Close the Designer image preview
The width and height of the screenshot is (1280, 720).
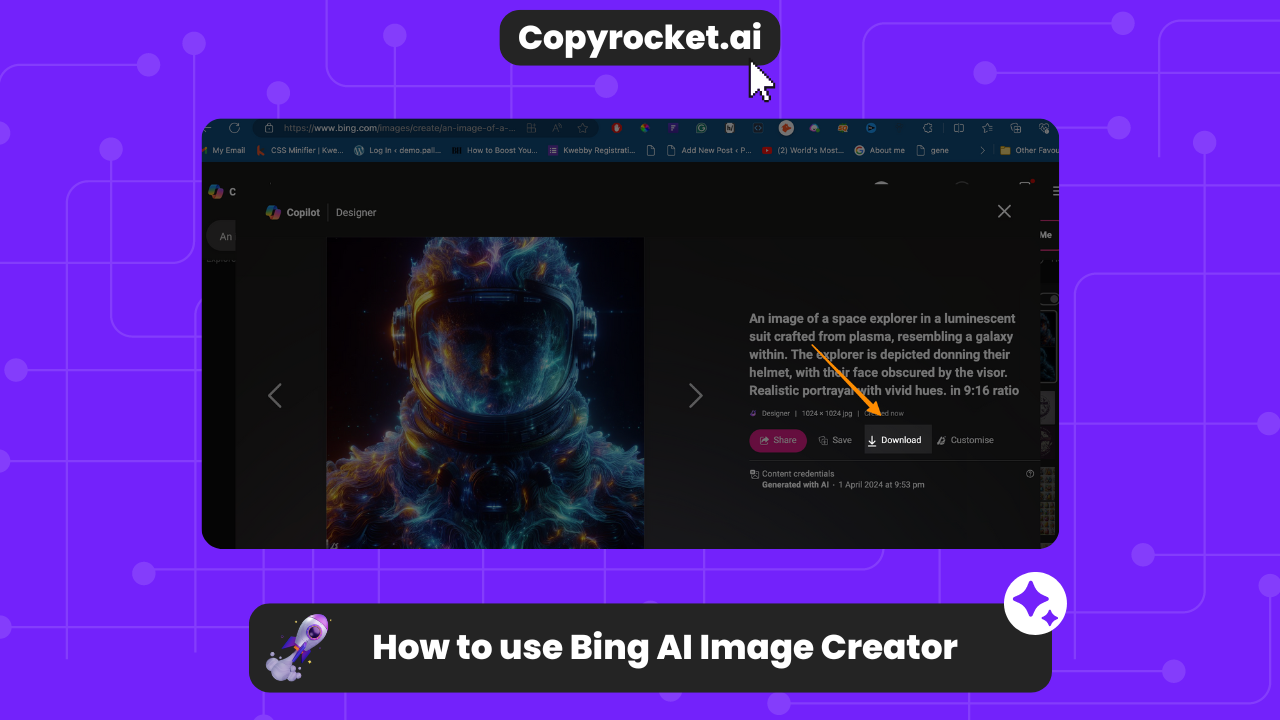point(1004,211)
